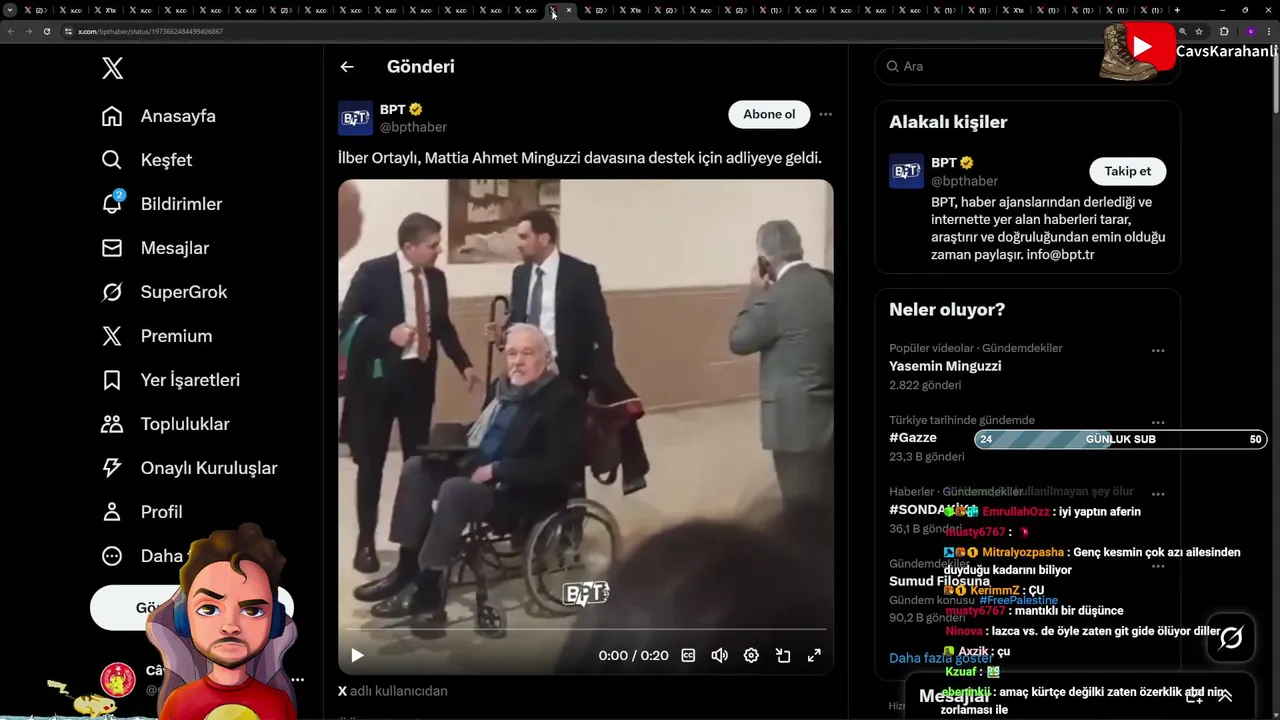Screen dimensions: 1280x720
Task: Enter video fullscreen mode
Action: [x=814, y=656]
